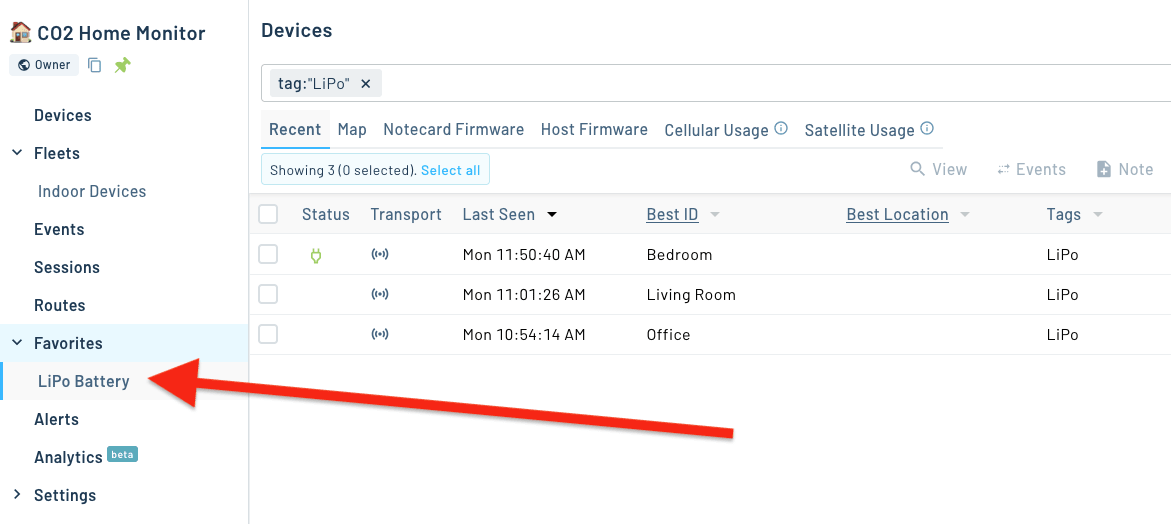Click the Office device name

pyautogui.click(x=668, y=334)
